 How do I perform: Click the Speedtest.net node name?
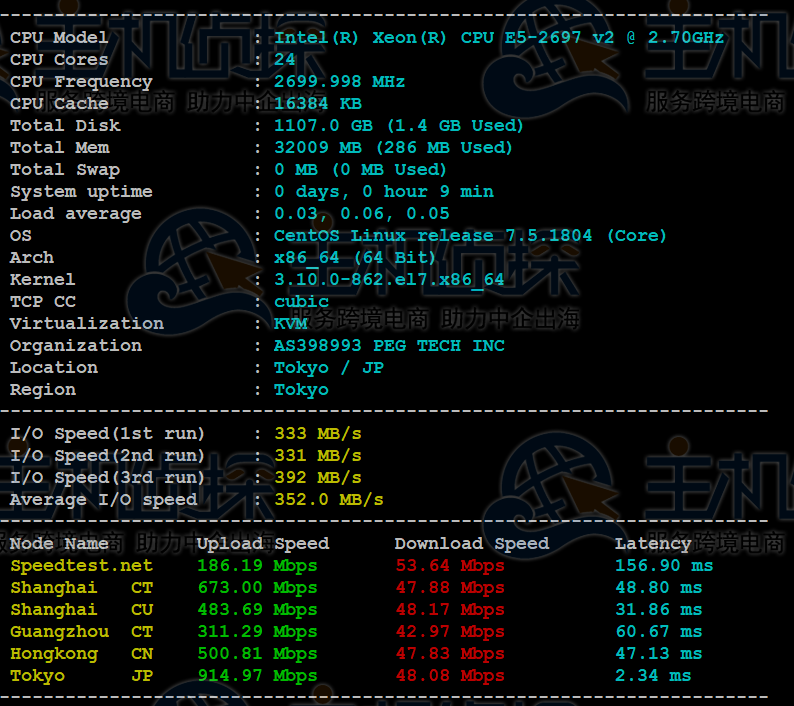(81, 566)
